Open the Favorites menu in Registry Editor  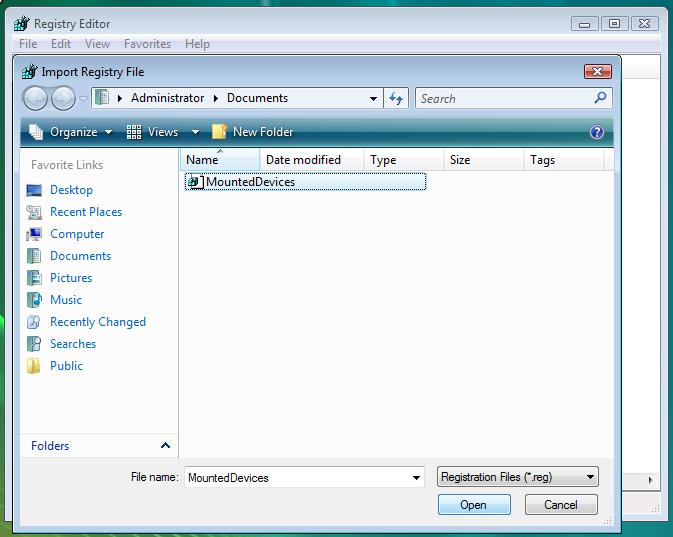(x=147, y=44)
